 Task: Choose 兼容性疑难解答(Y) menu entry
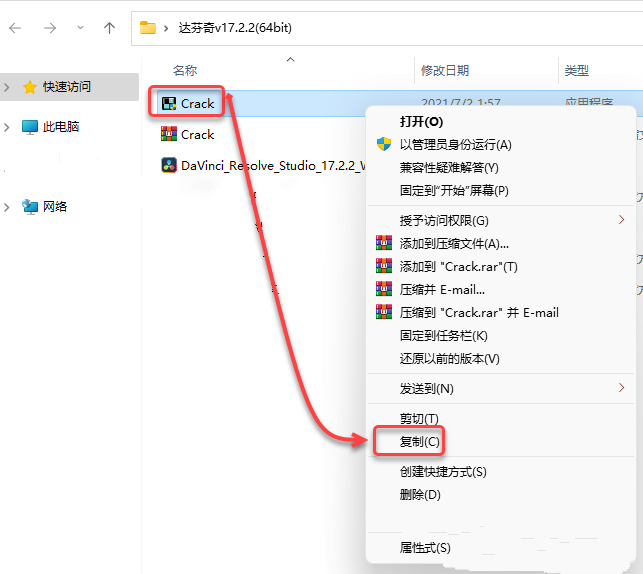tap(449, 168)
